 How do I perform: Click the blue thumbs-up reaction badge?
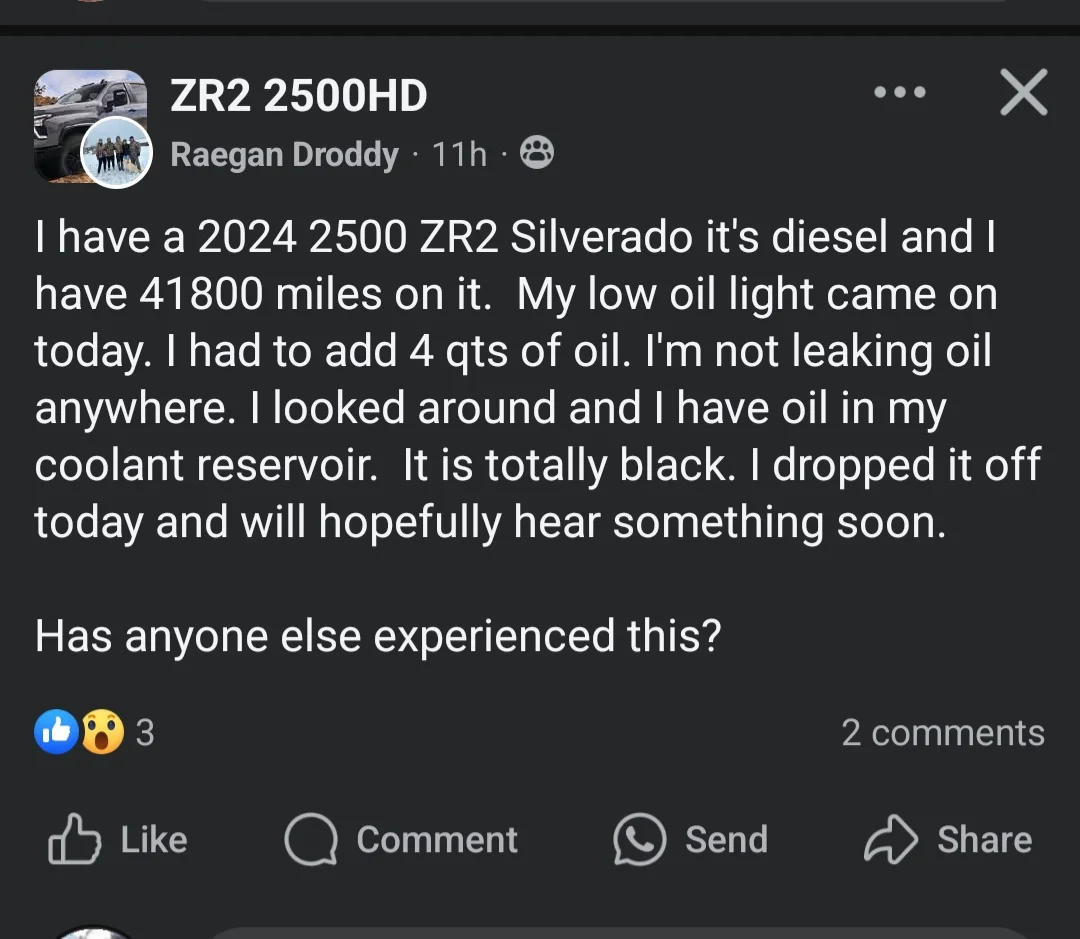(56, 732)
